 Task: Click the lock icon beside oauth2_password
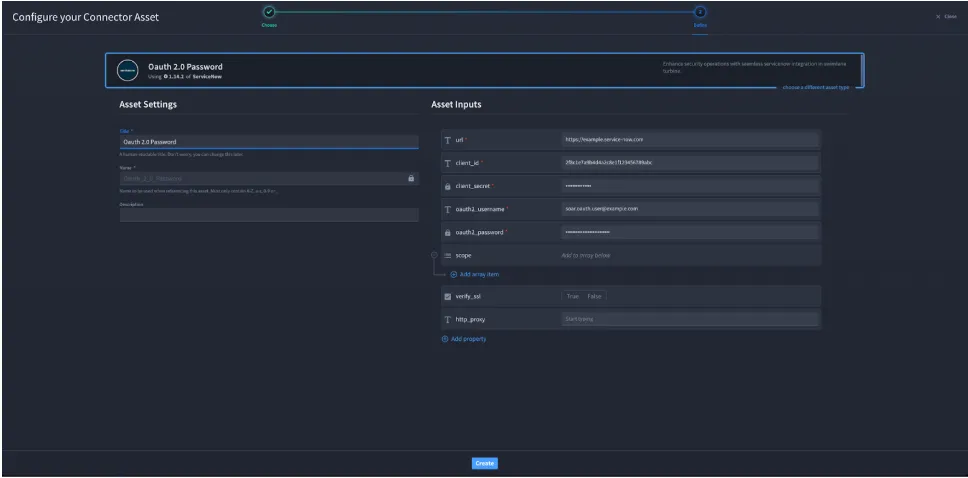[448, 233]
